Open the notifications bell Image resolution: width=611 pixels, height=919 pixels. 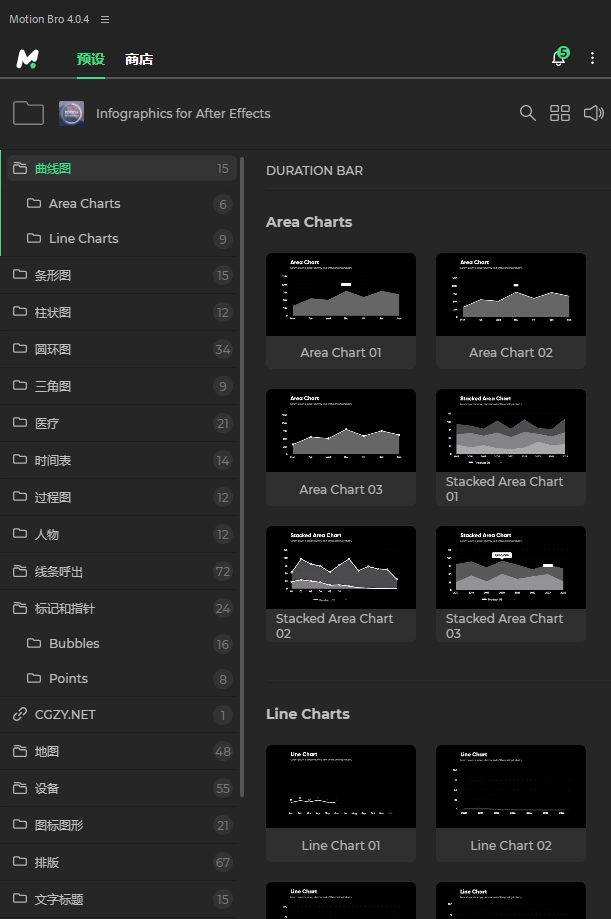[x=559, y=57]
